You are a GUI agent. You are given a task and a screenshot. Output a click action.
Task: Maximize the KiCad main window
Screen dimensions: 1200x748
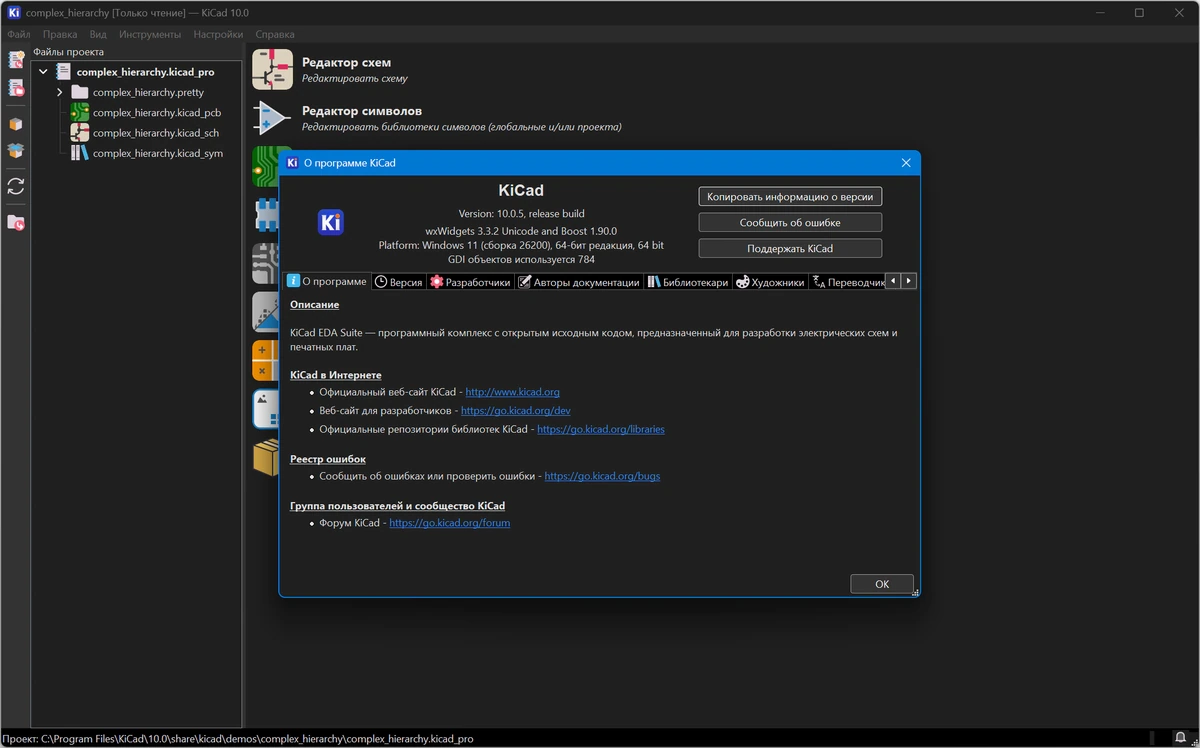coord(1139,13)
